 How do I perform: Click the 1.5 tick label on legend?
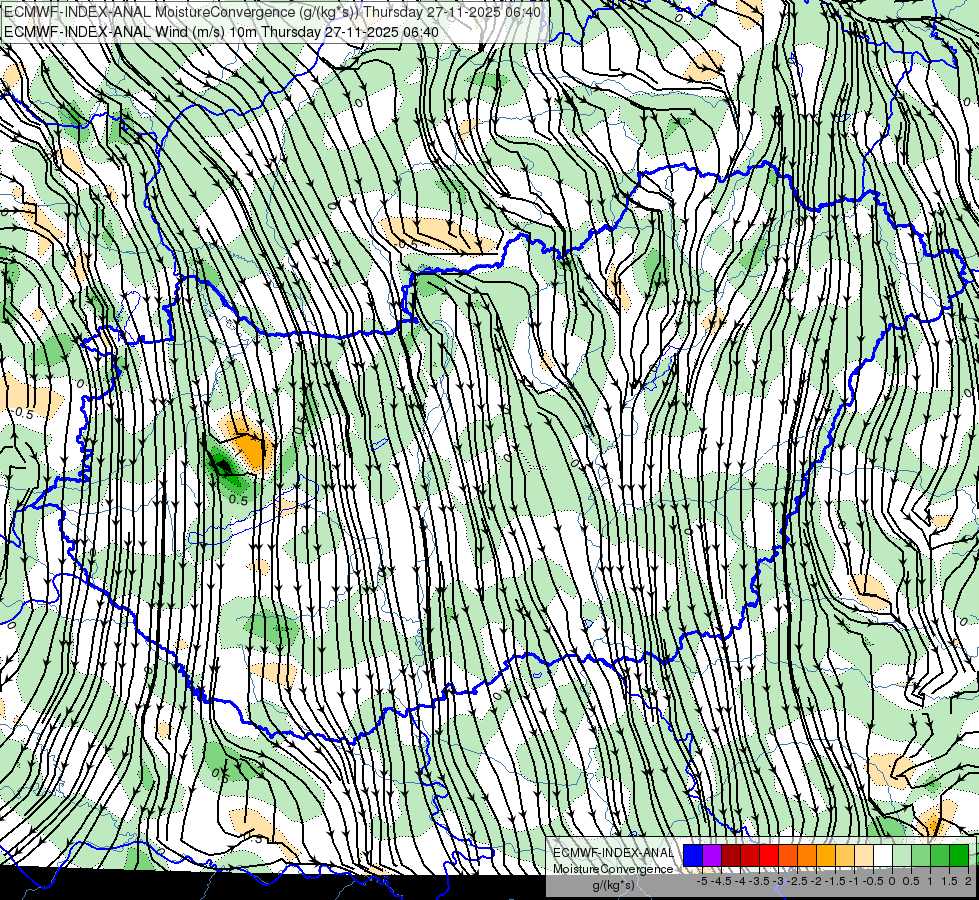(x=950, y=881)
